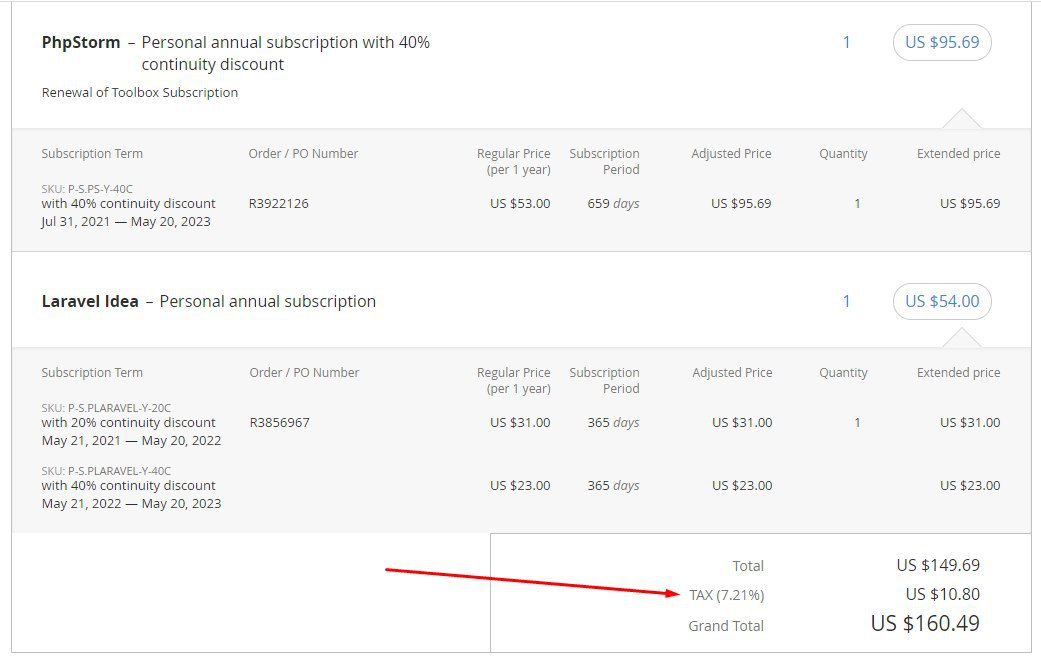Select the PhpStorm product name heading
1041x657 pixels.
[x=81, y=42]
